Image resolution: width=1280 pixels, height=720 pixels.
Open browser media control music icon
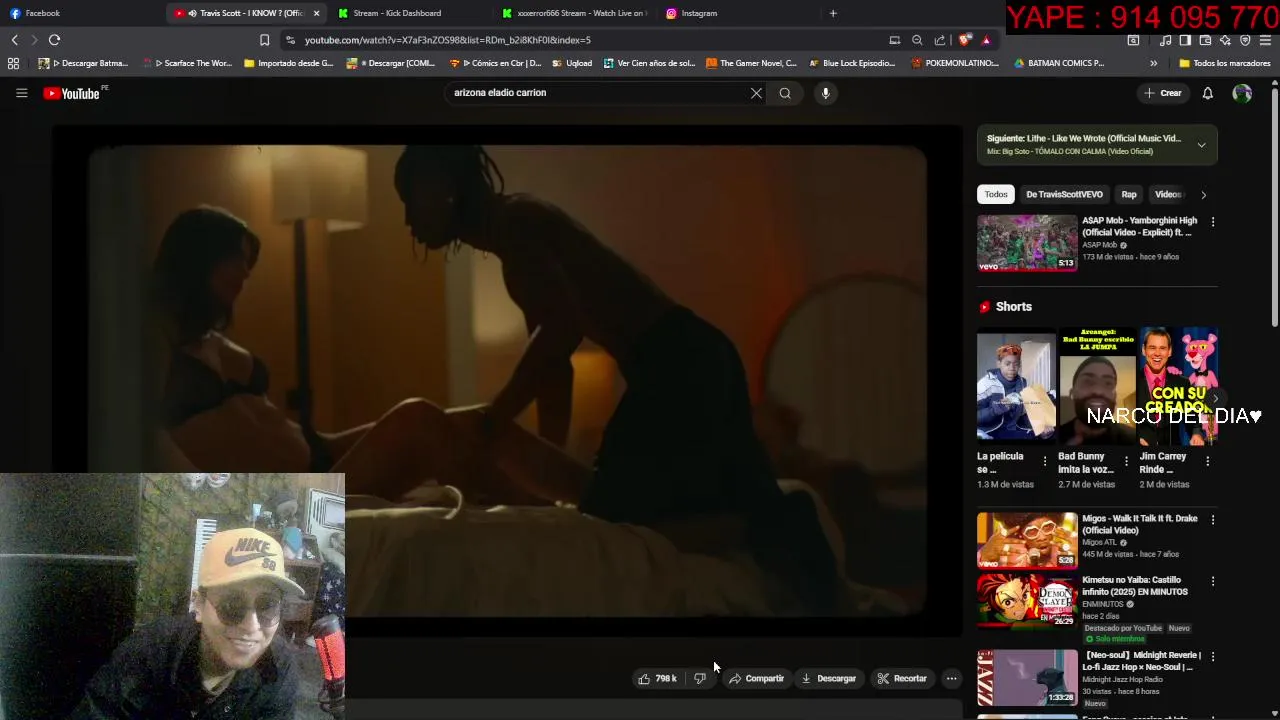coord(1165,40)
